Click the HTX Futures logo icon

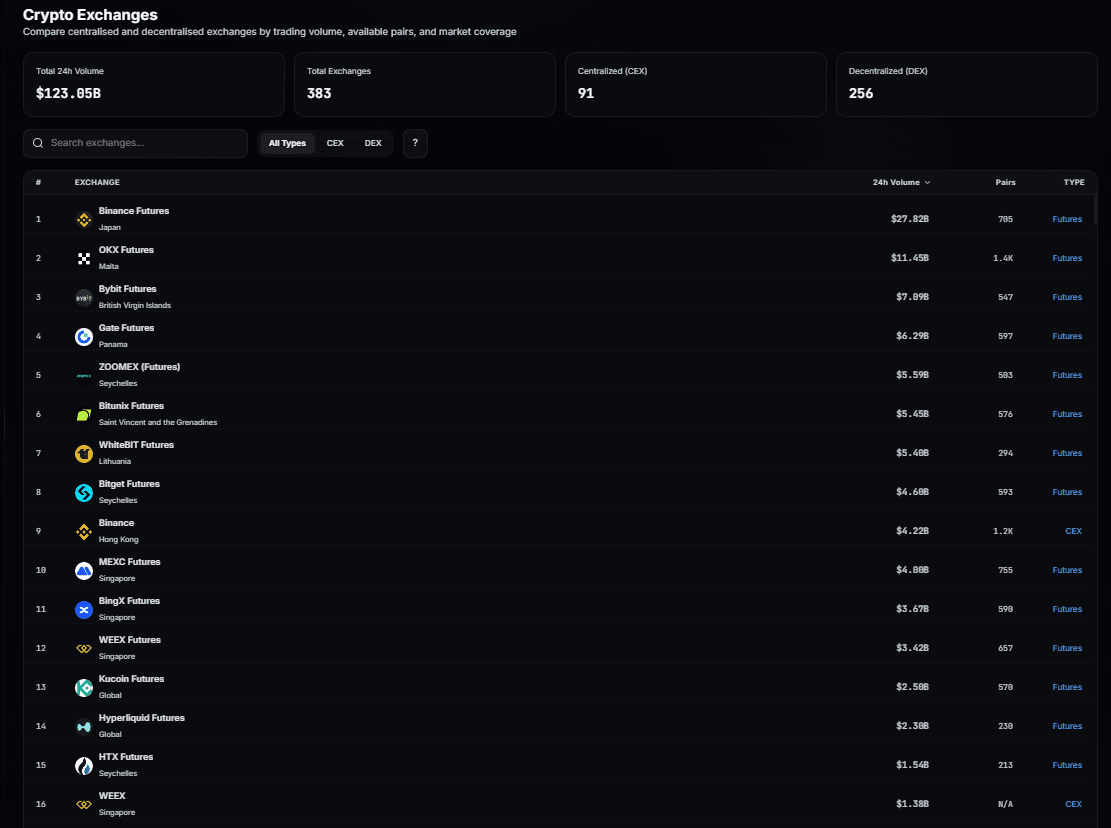[84, 765]
